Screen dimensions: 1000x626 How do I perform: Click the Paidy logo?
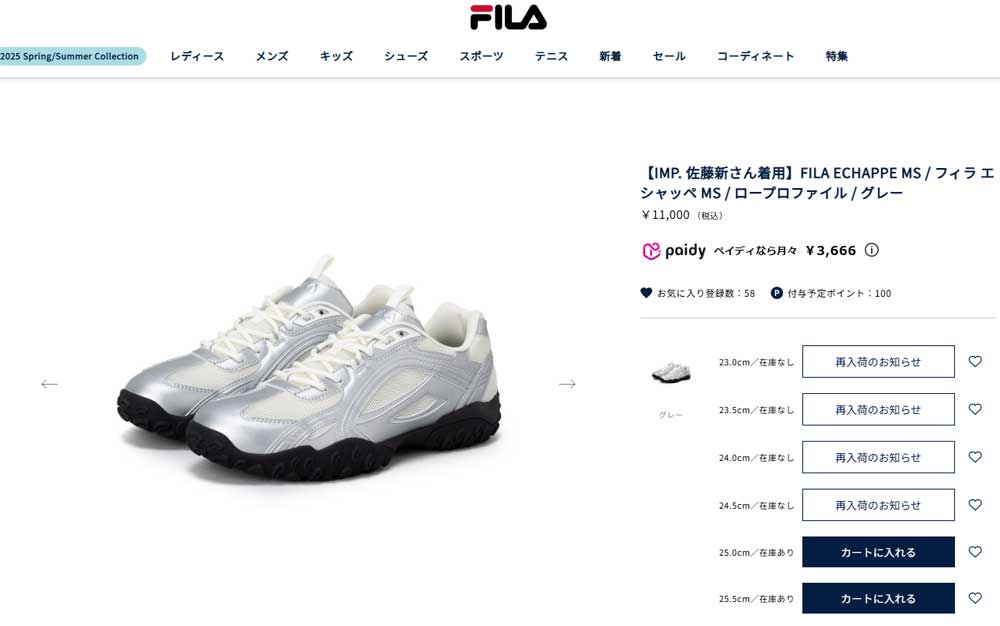point(673,251)
